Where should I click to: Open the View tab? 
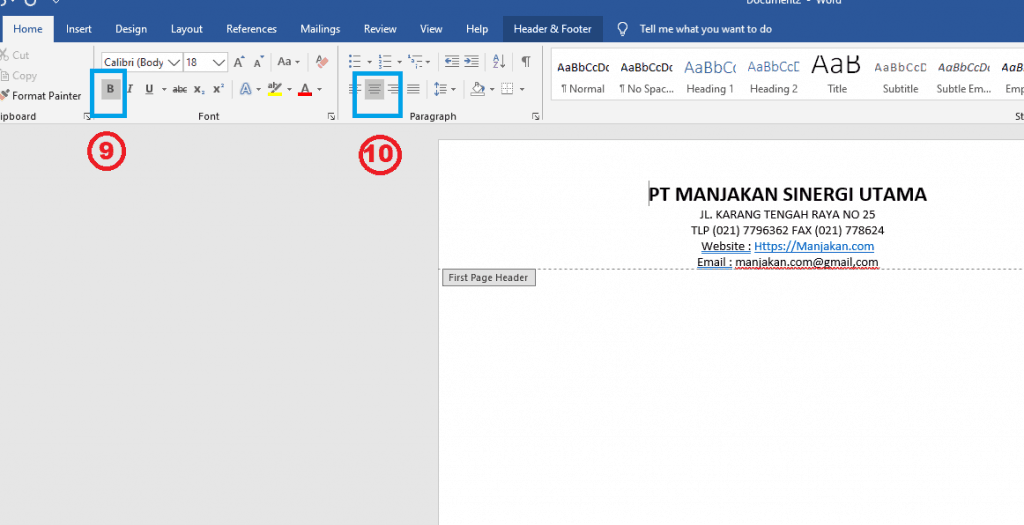[x=431, y=29]
